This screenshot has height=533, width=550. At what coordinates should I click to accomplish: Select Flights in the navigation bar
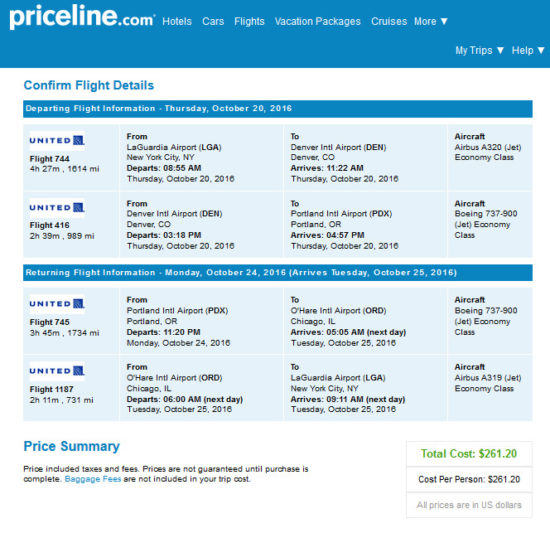pos(249,21)
